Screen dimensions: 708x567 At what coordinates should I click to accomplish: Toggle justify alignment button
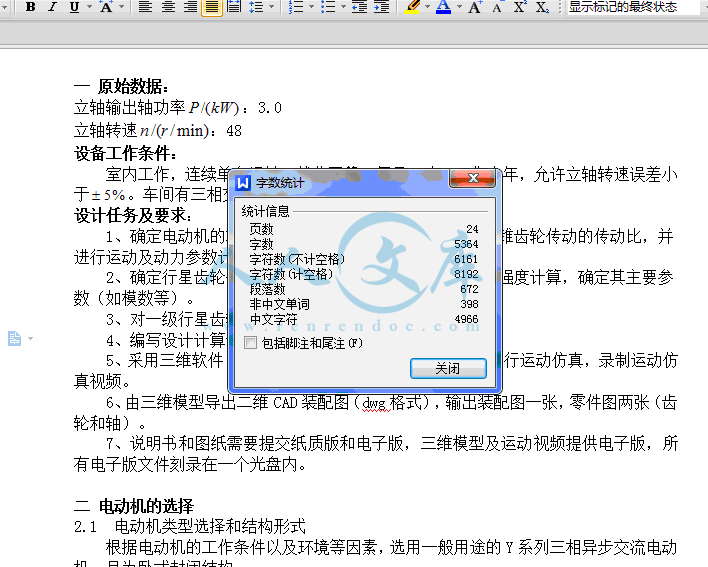point(212,7)
